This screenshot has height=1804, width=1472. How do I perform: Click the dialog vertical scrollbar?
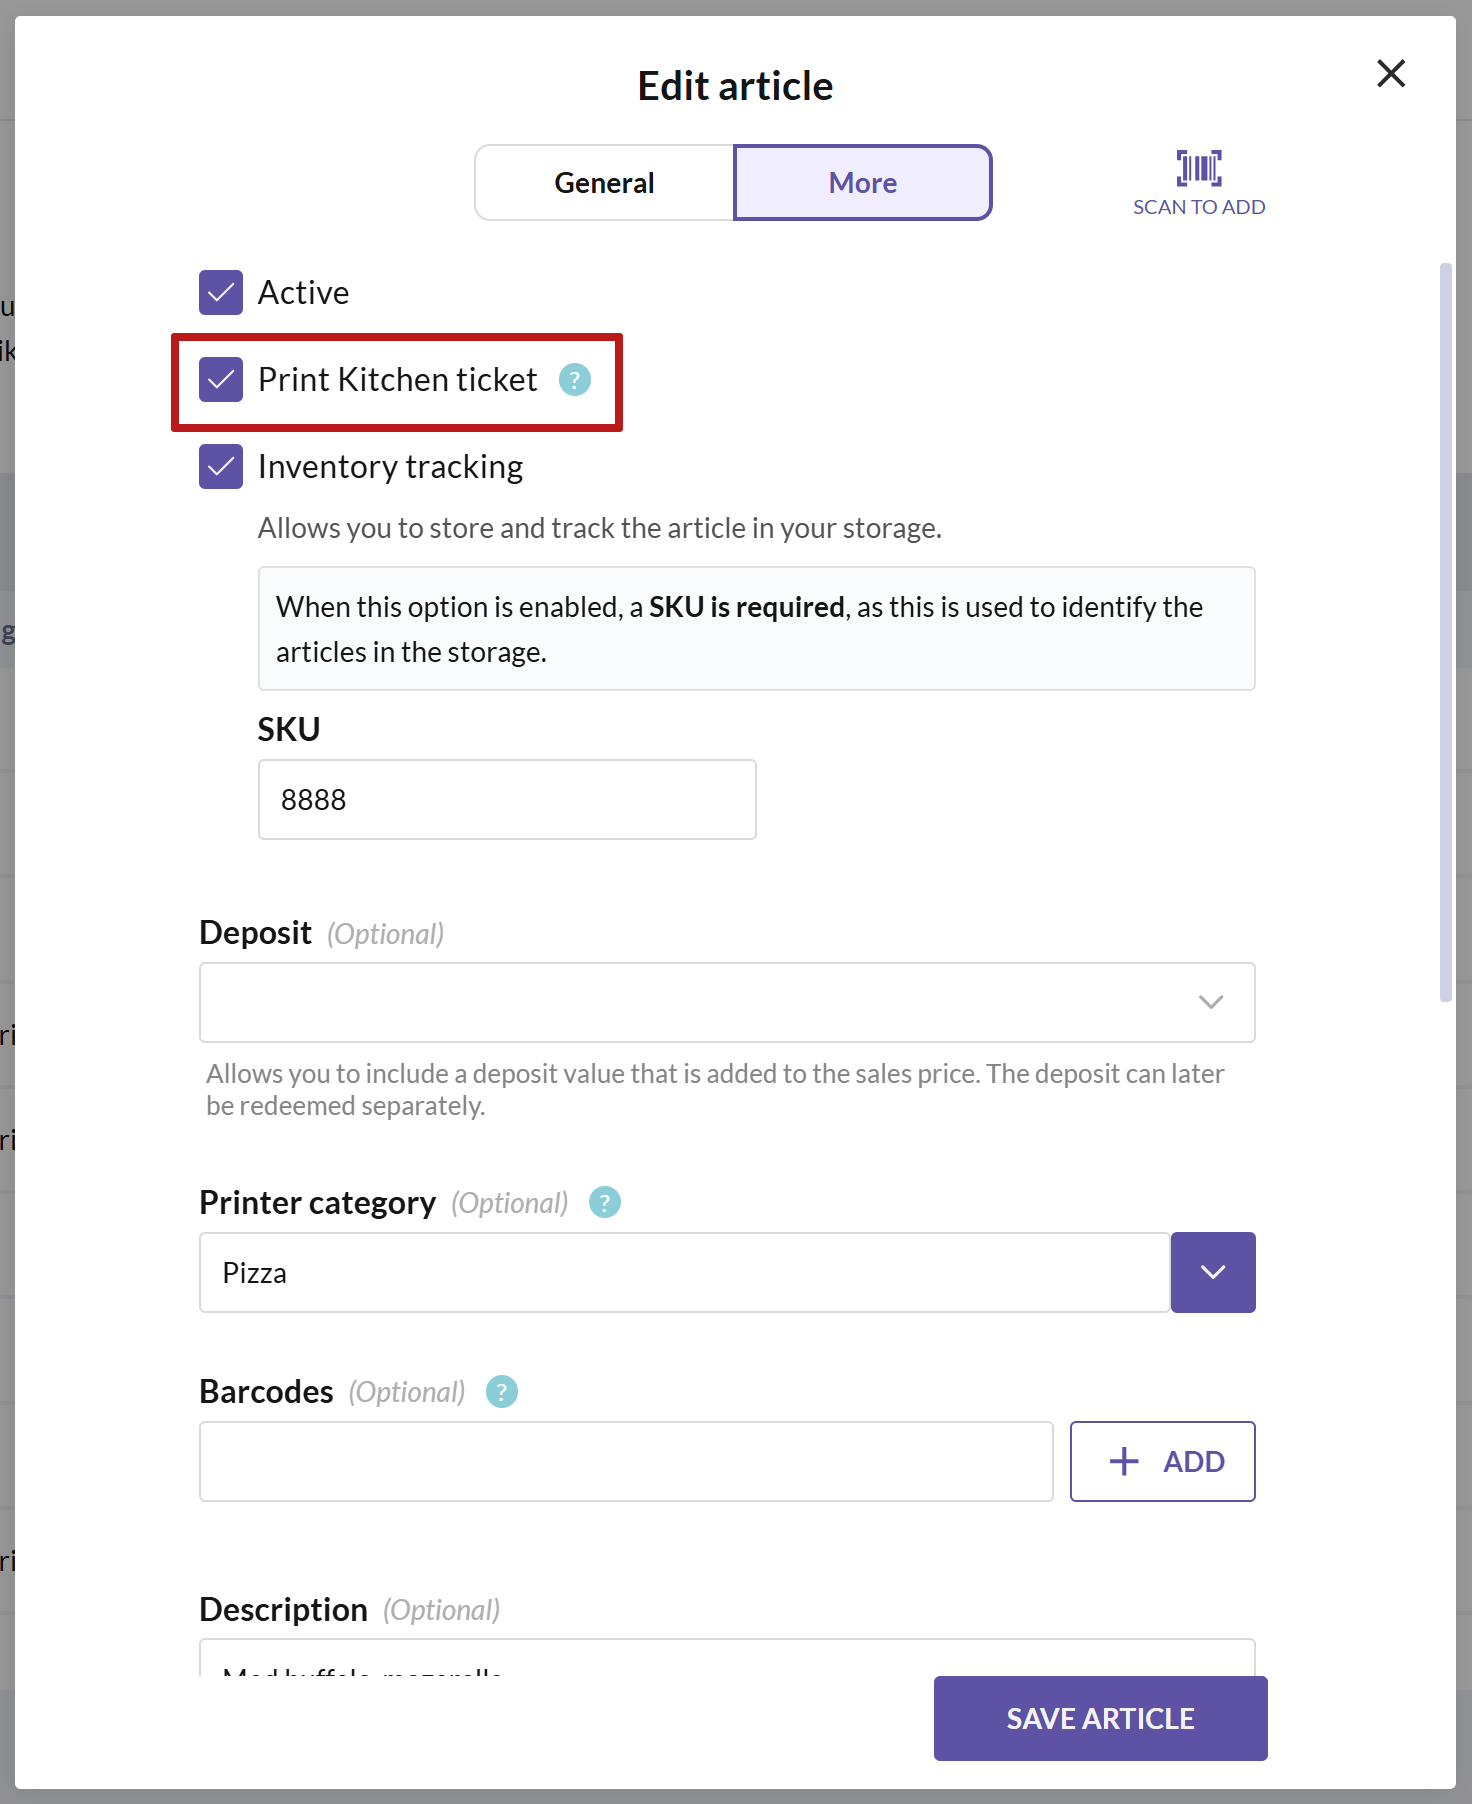tap(1445, 631)
